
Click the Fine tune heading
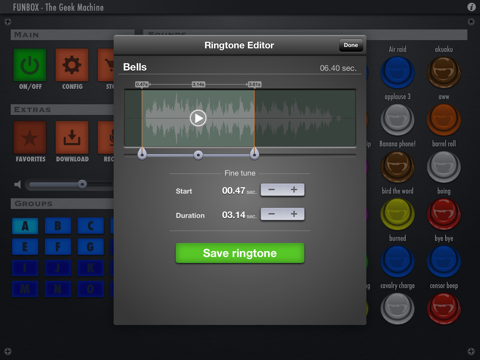click(240, 173)
